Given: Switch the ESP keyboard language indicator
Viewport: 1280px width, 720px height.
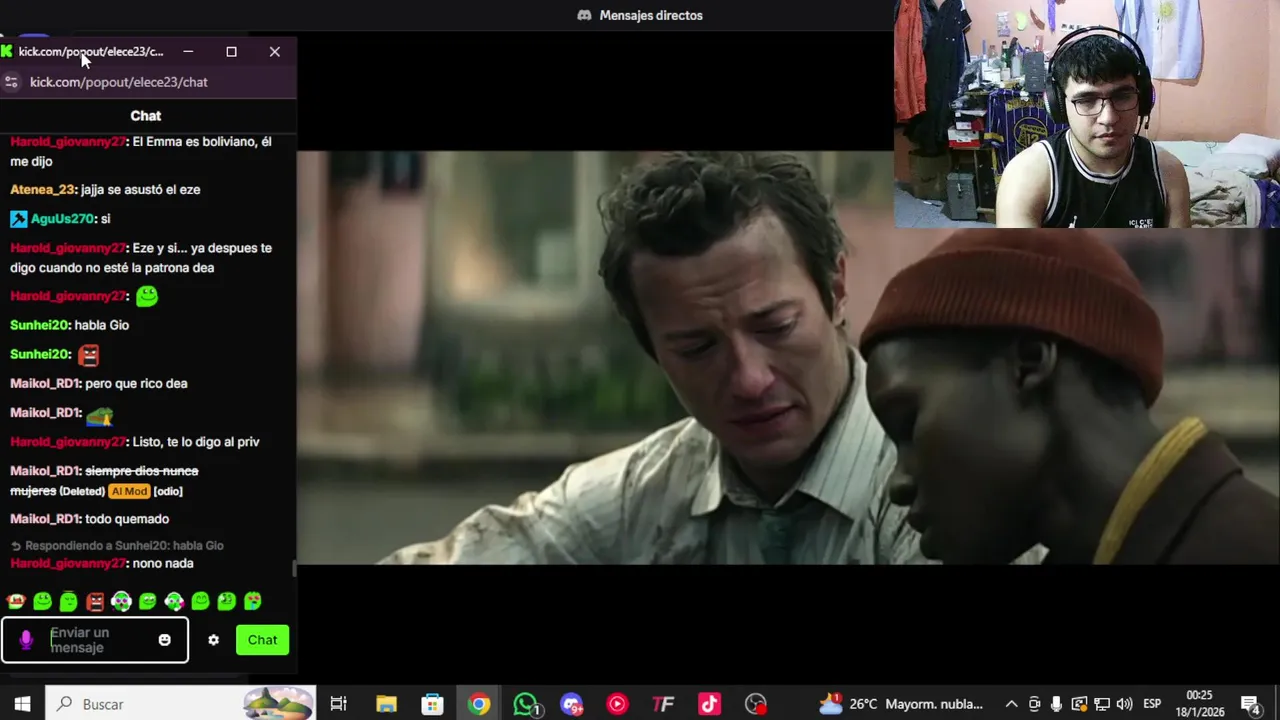Looking at the screenshot, I should click(x=1152, y=704).
